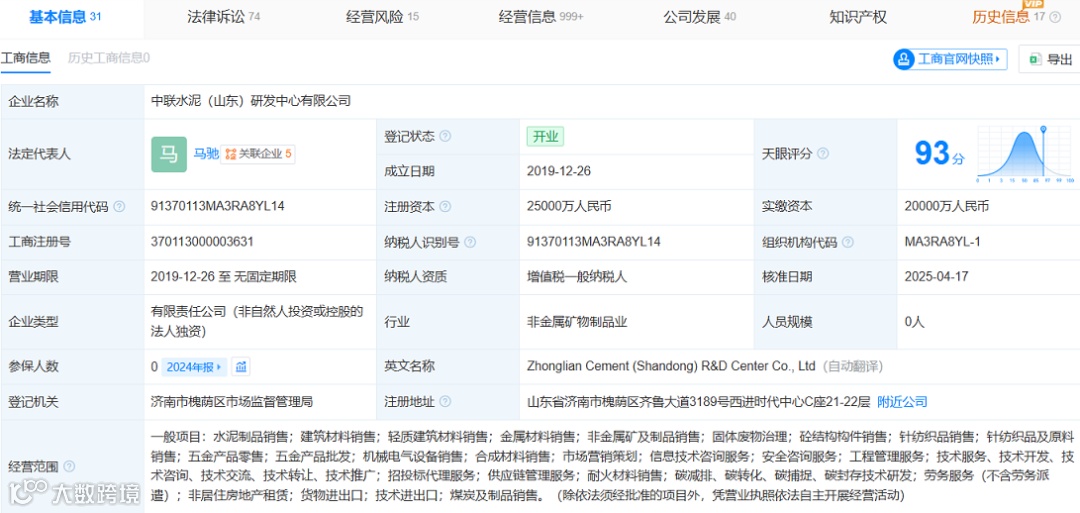Open 工商官网快照 snapshot

(951, 59)
